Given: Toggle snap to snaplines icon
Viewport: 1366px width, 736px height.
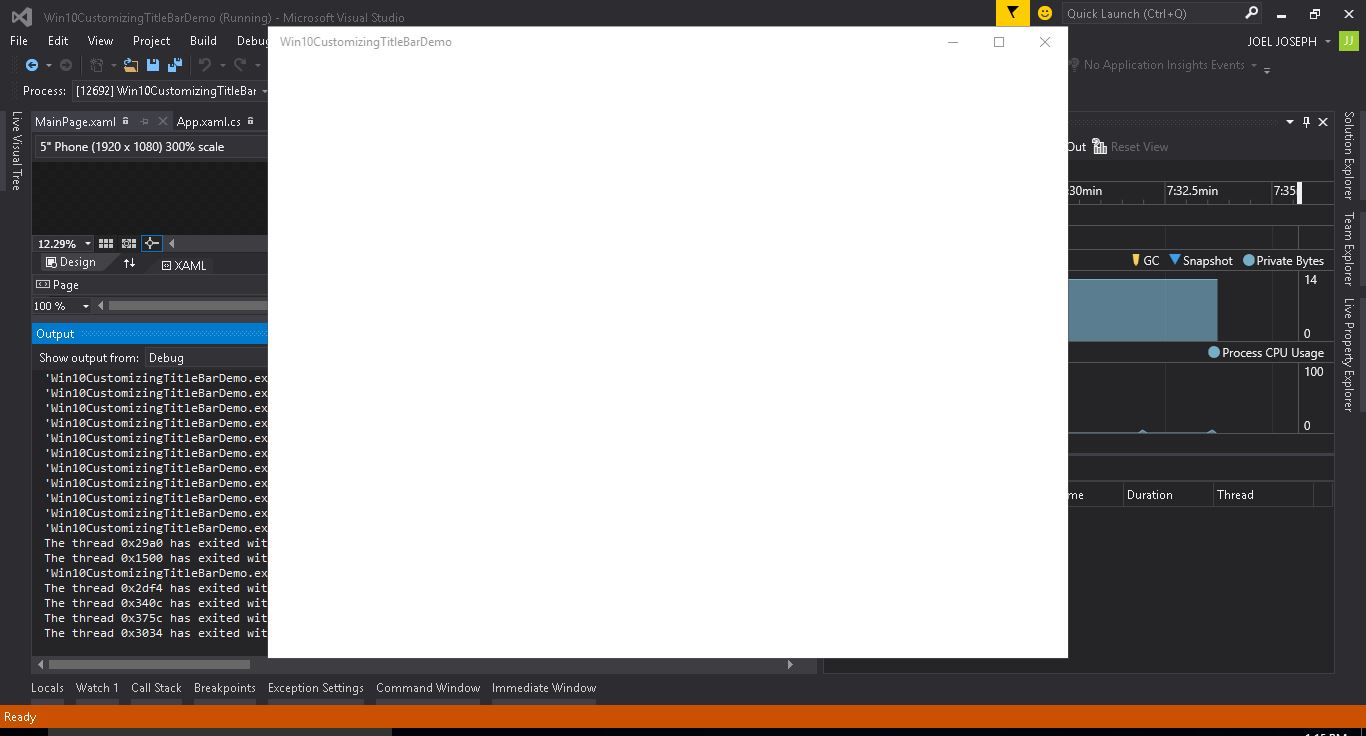Looking at the screenshot, I should coord(151,243).
